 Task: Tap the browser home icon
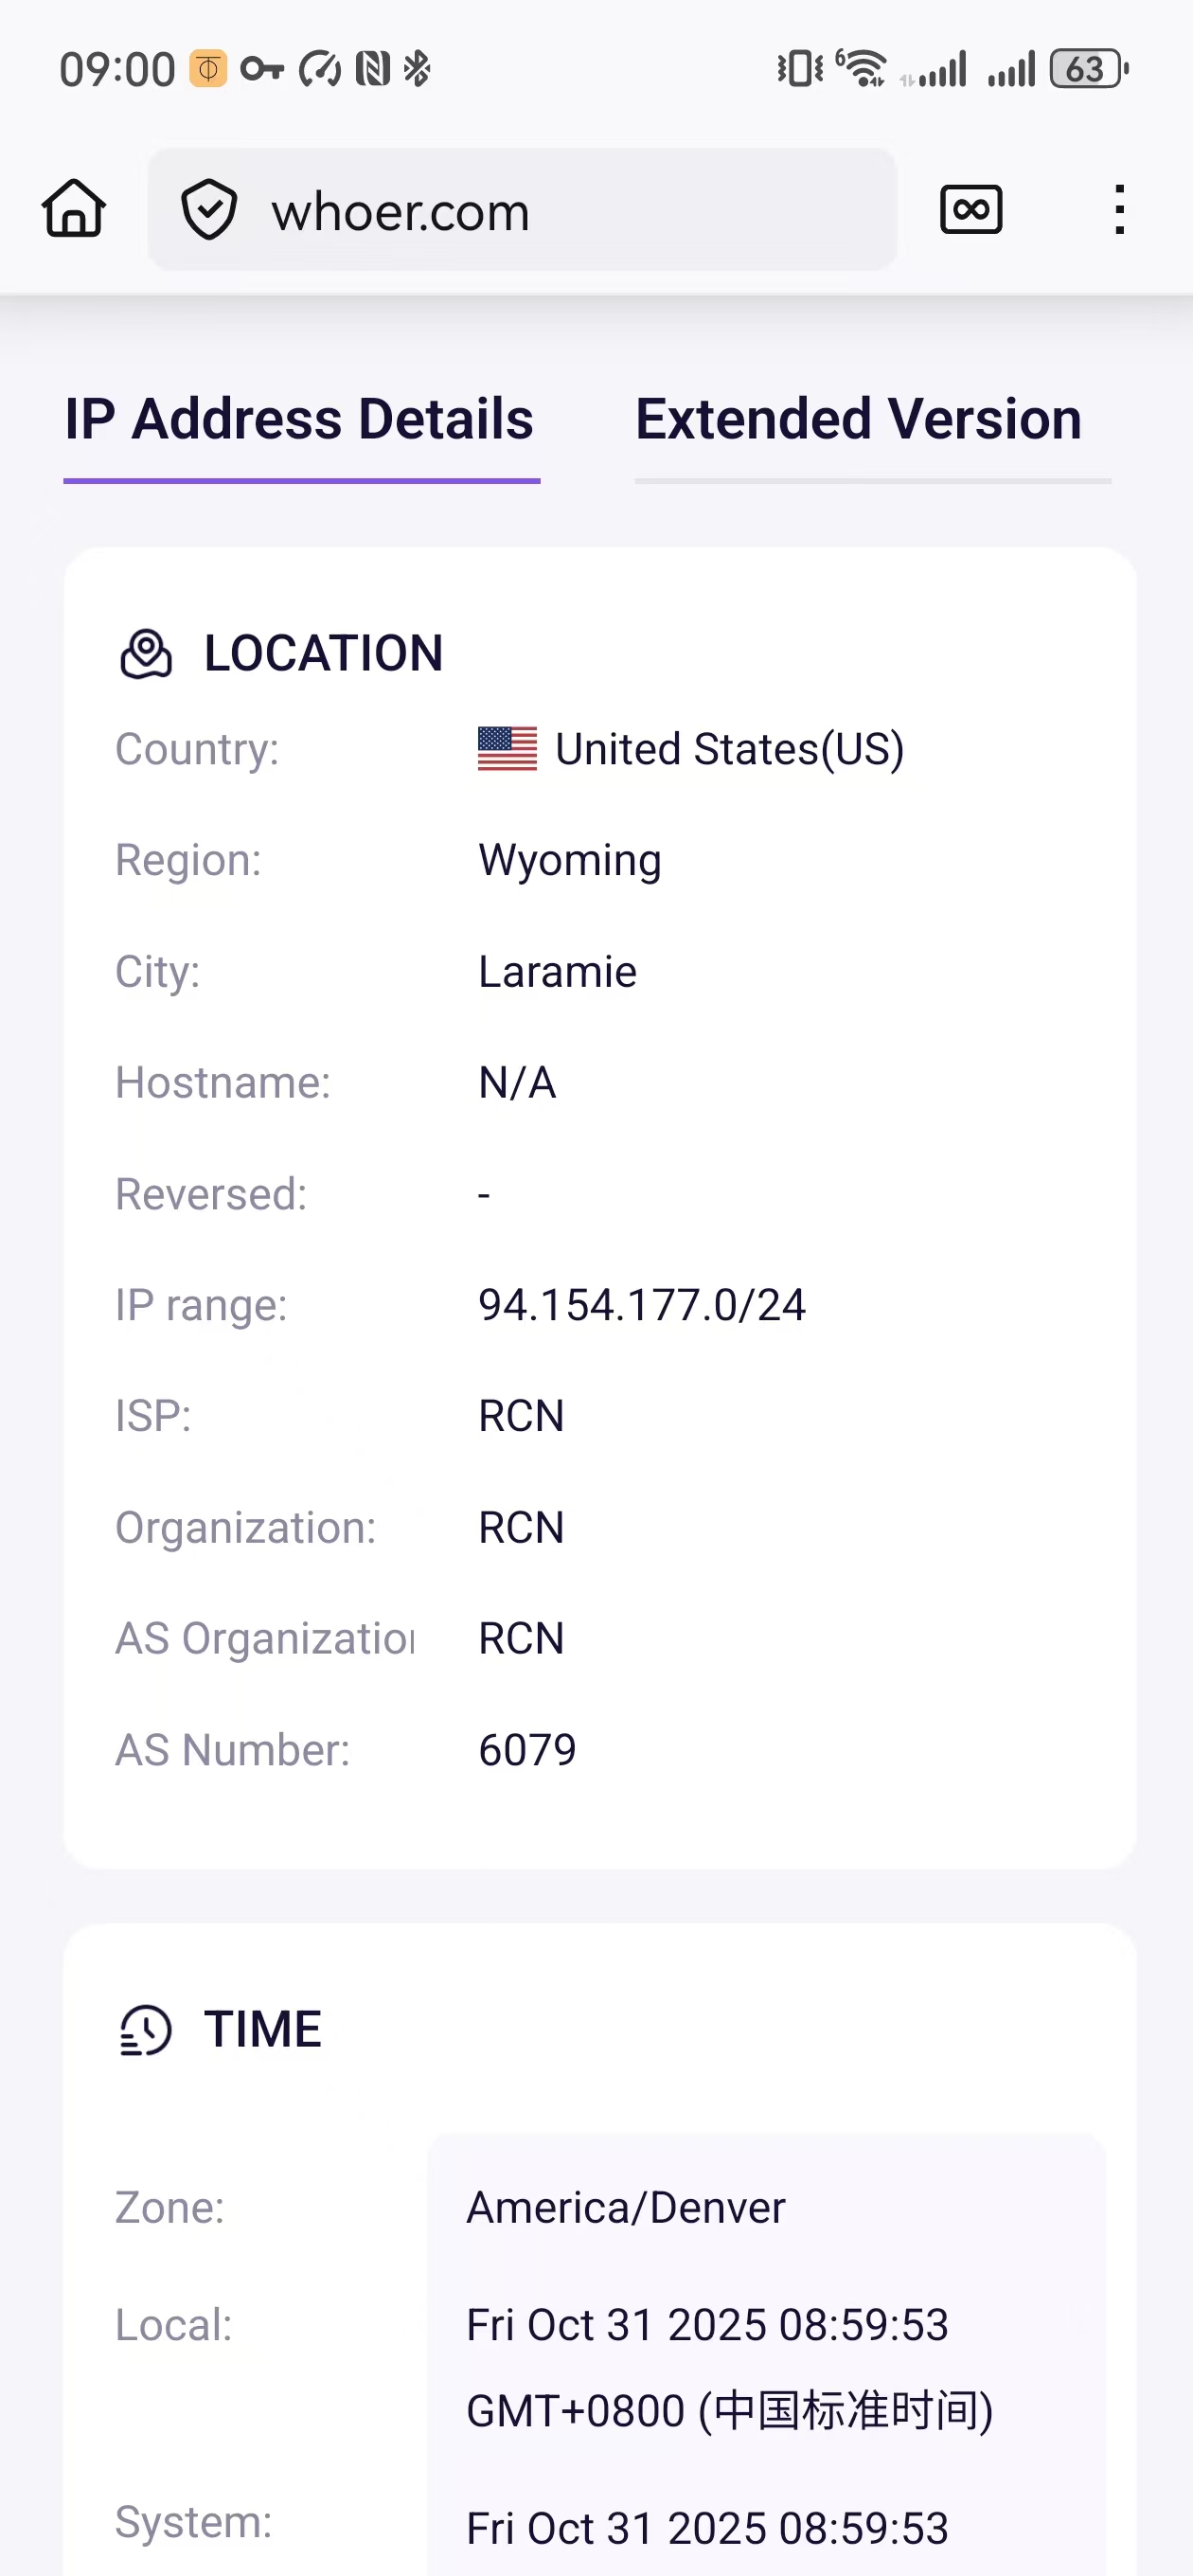coord(74,209)
